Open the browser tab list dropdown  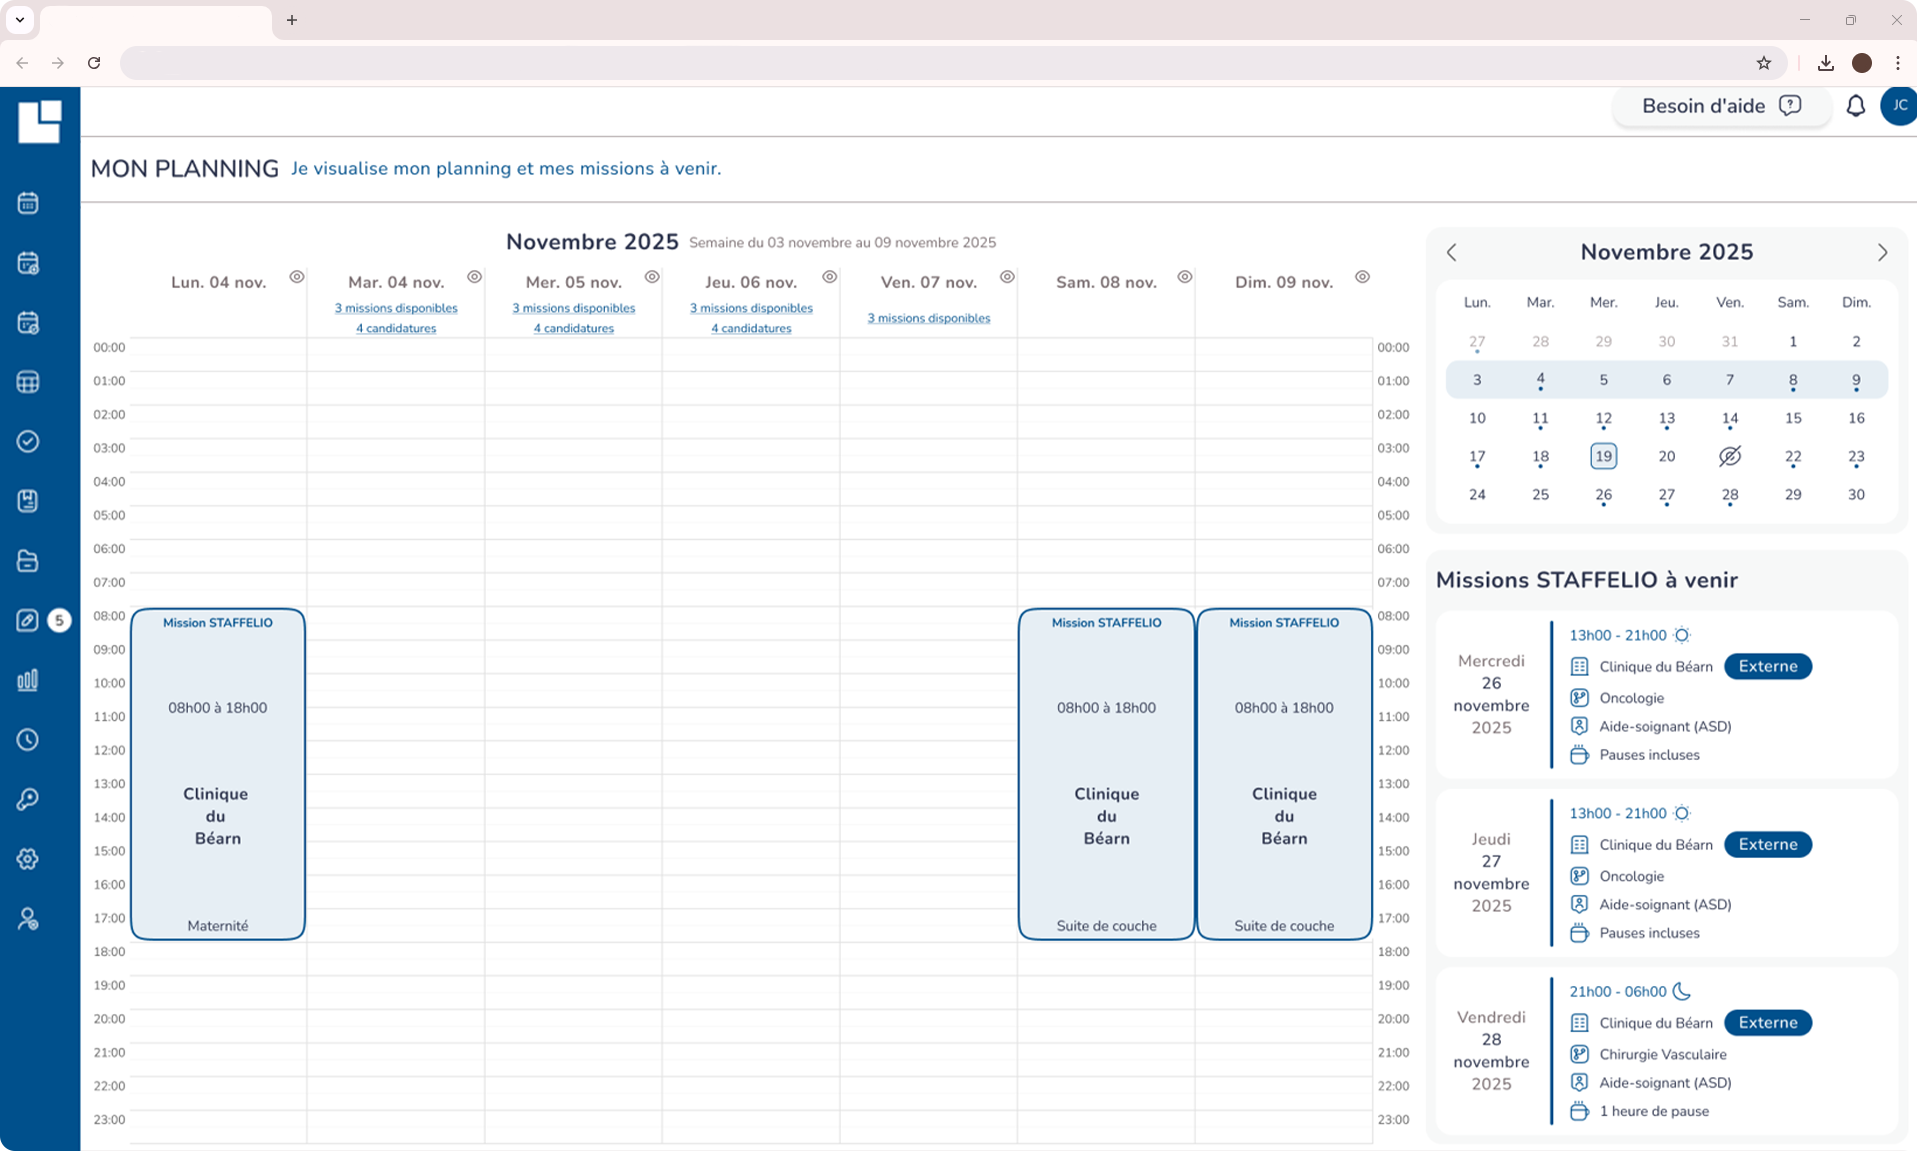click(19, 20)
